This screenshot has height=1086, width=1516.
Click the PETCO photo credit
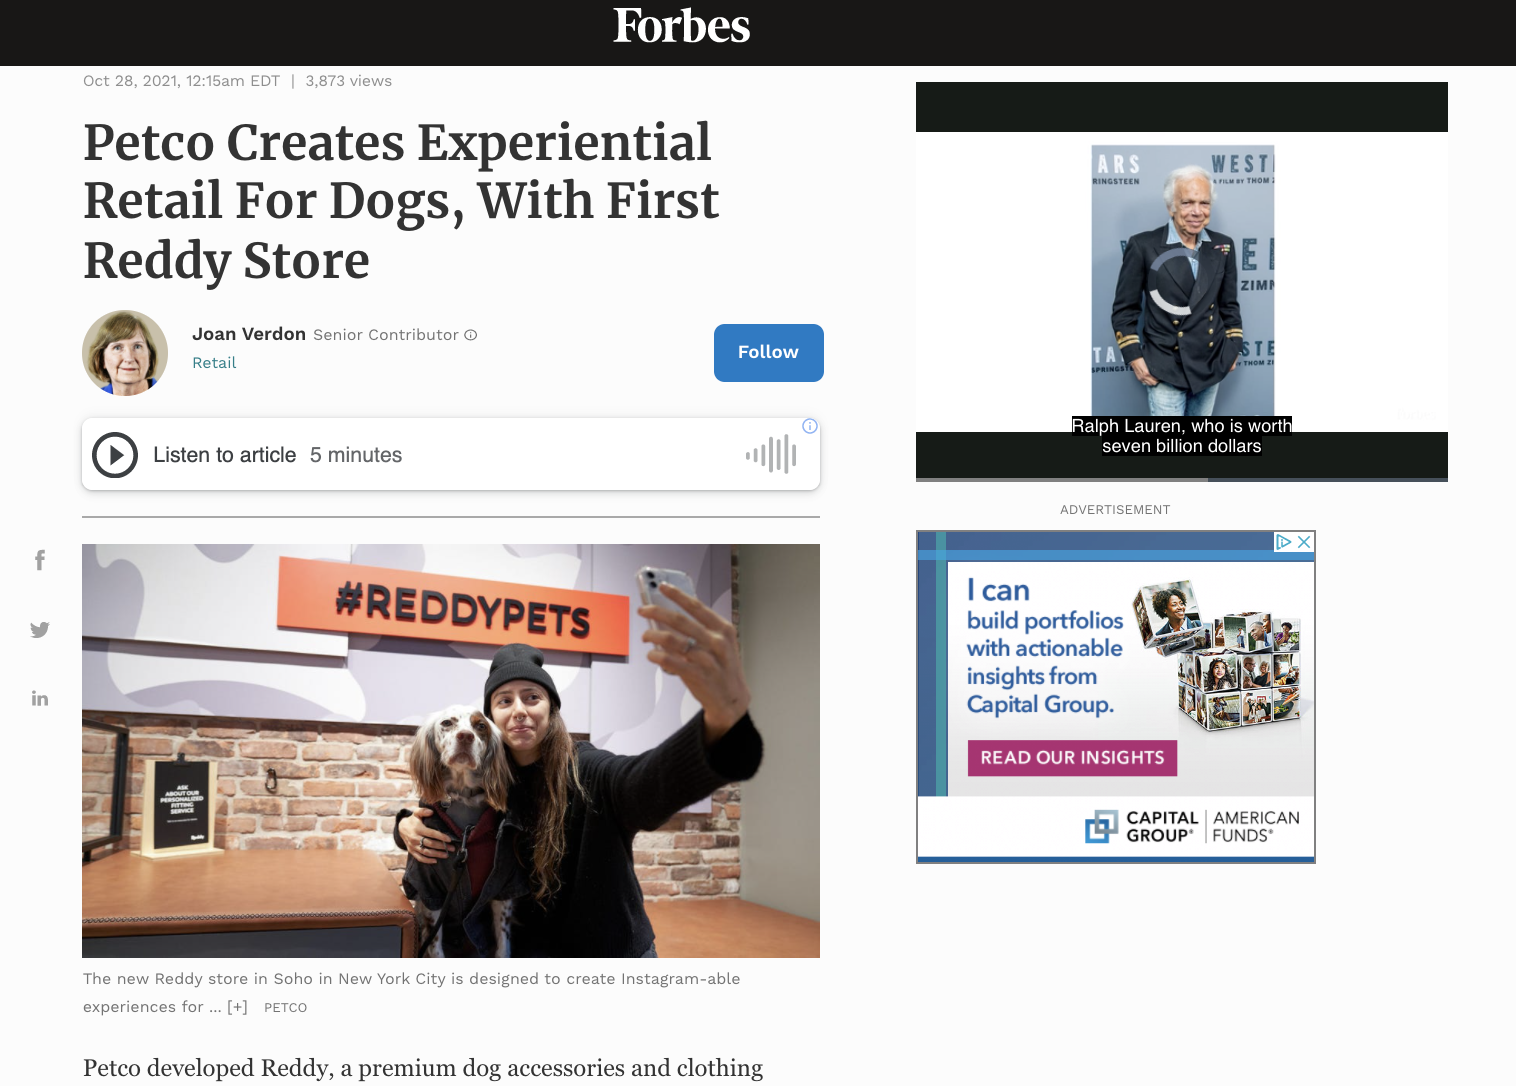click(285, 1008)
